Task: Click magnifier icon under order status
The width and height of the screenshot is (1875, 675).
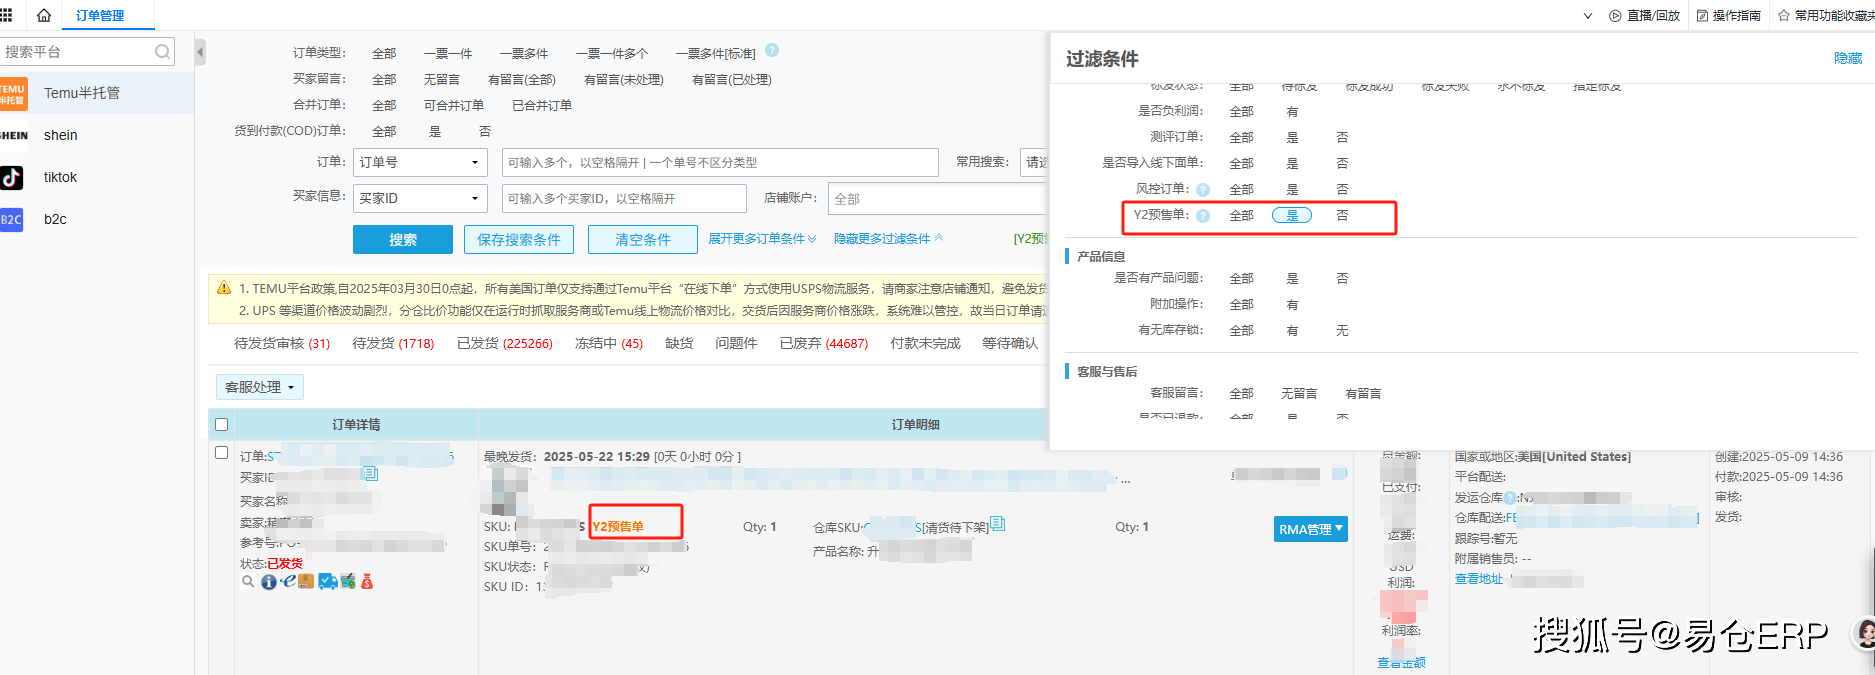Action: (x=247, y=581)
